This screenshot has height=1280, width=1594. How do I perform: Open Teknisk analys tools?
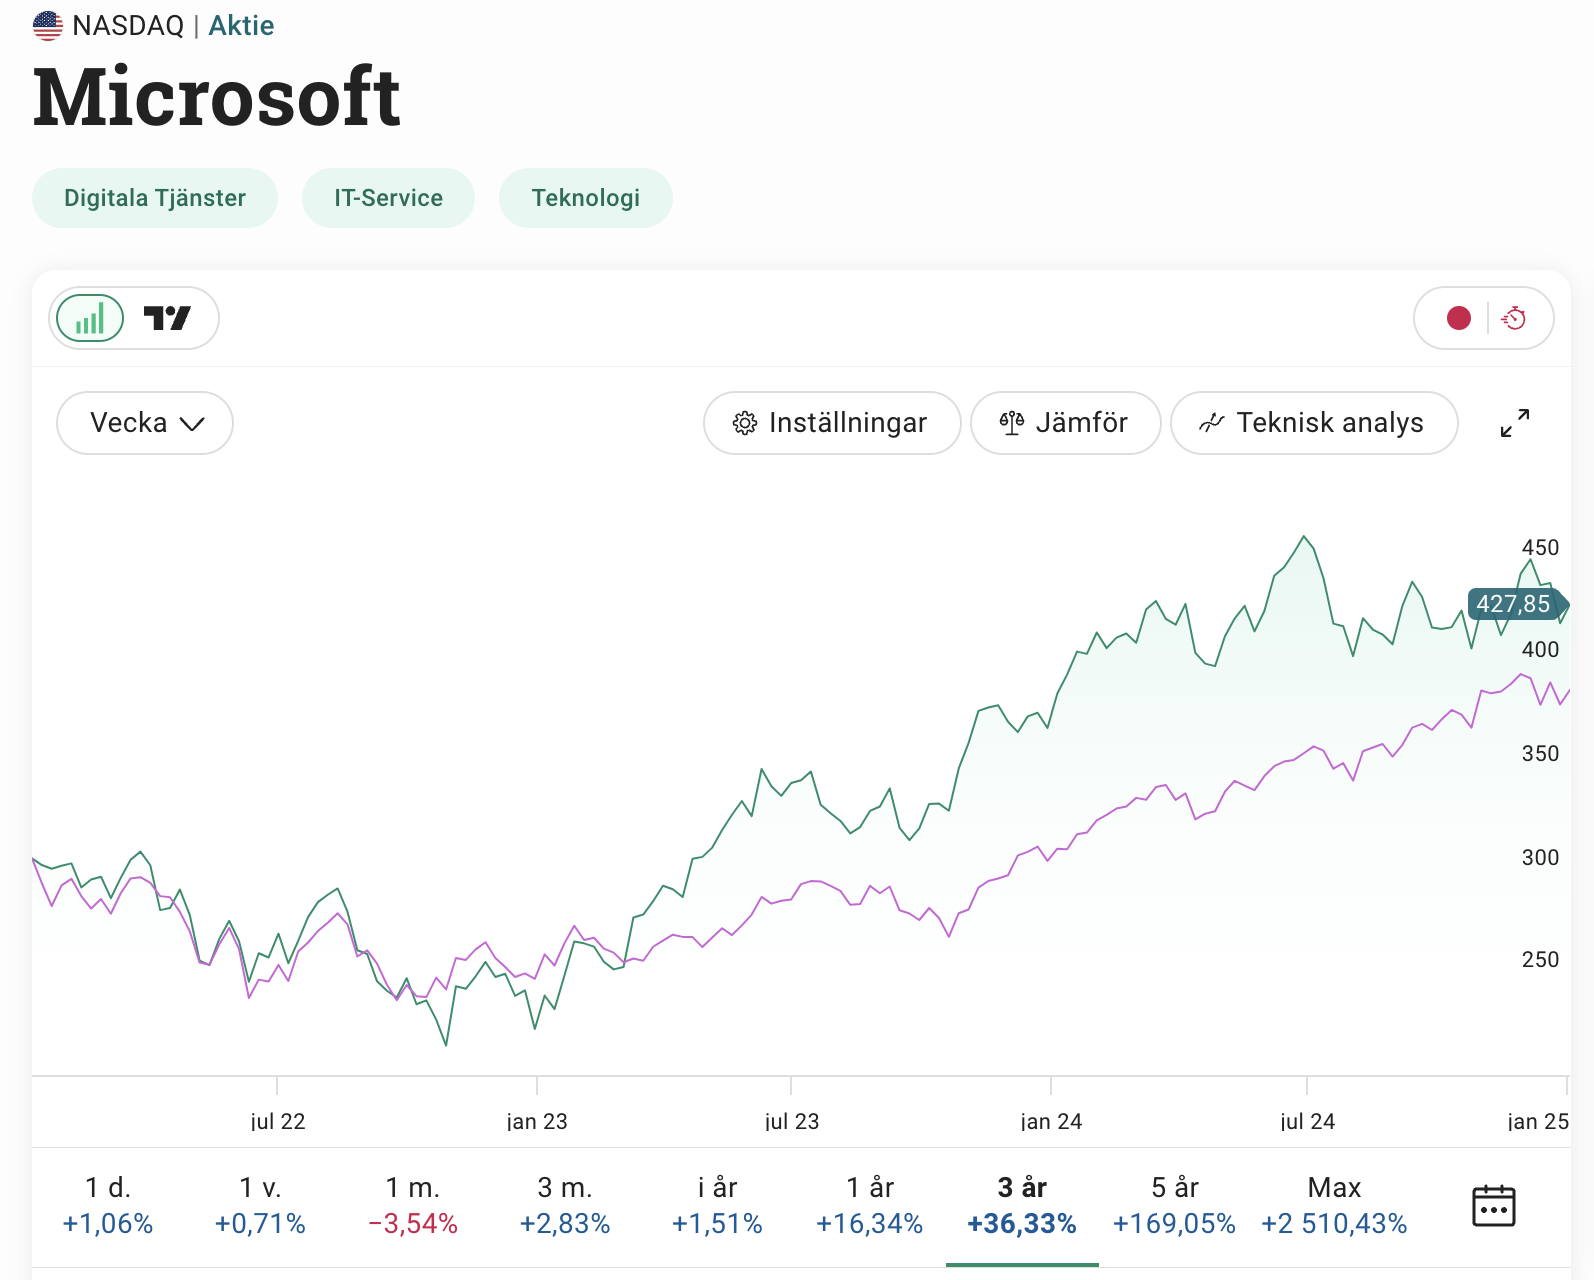pyautogui.click(x=1313, y=423)
